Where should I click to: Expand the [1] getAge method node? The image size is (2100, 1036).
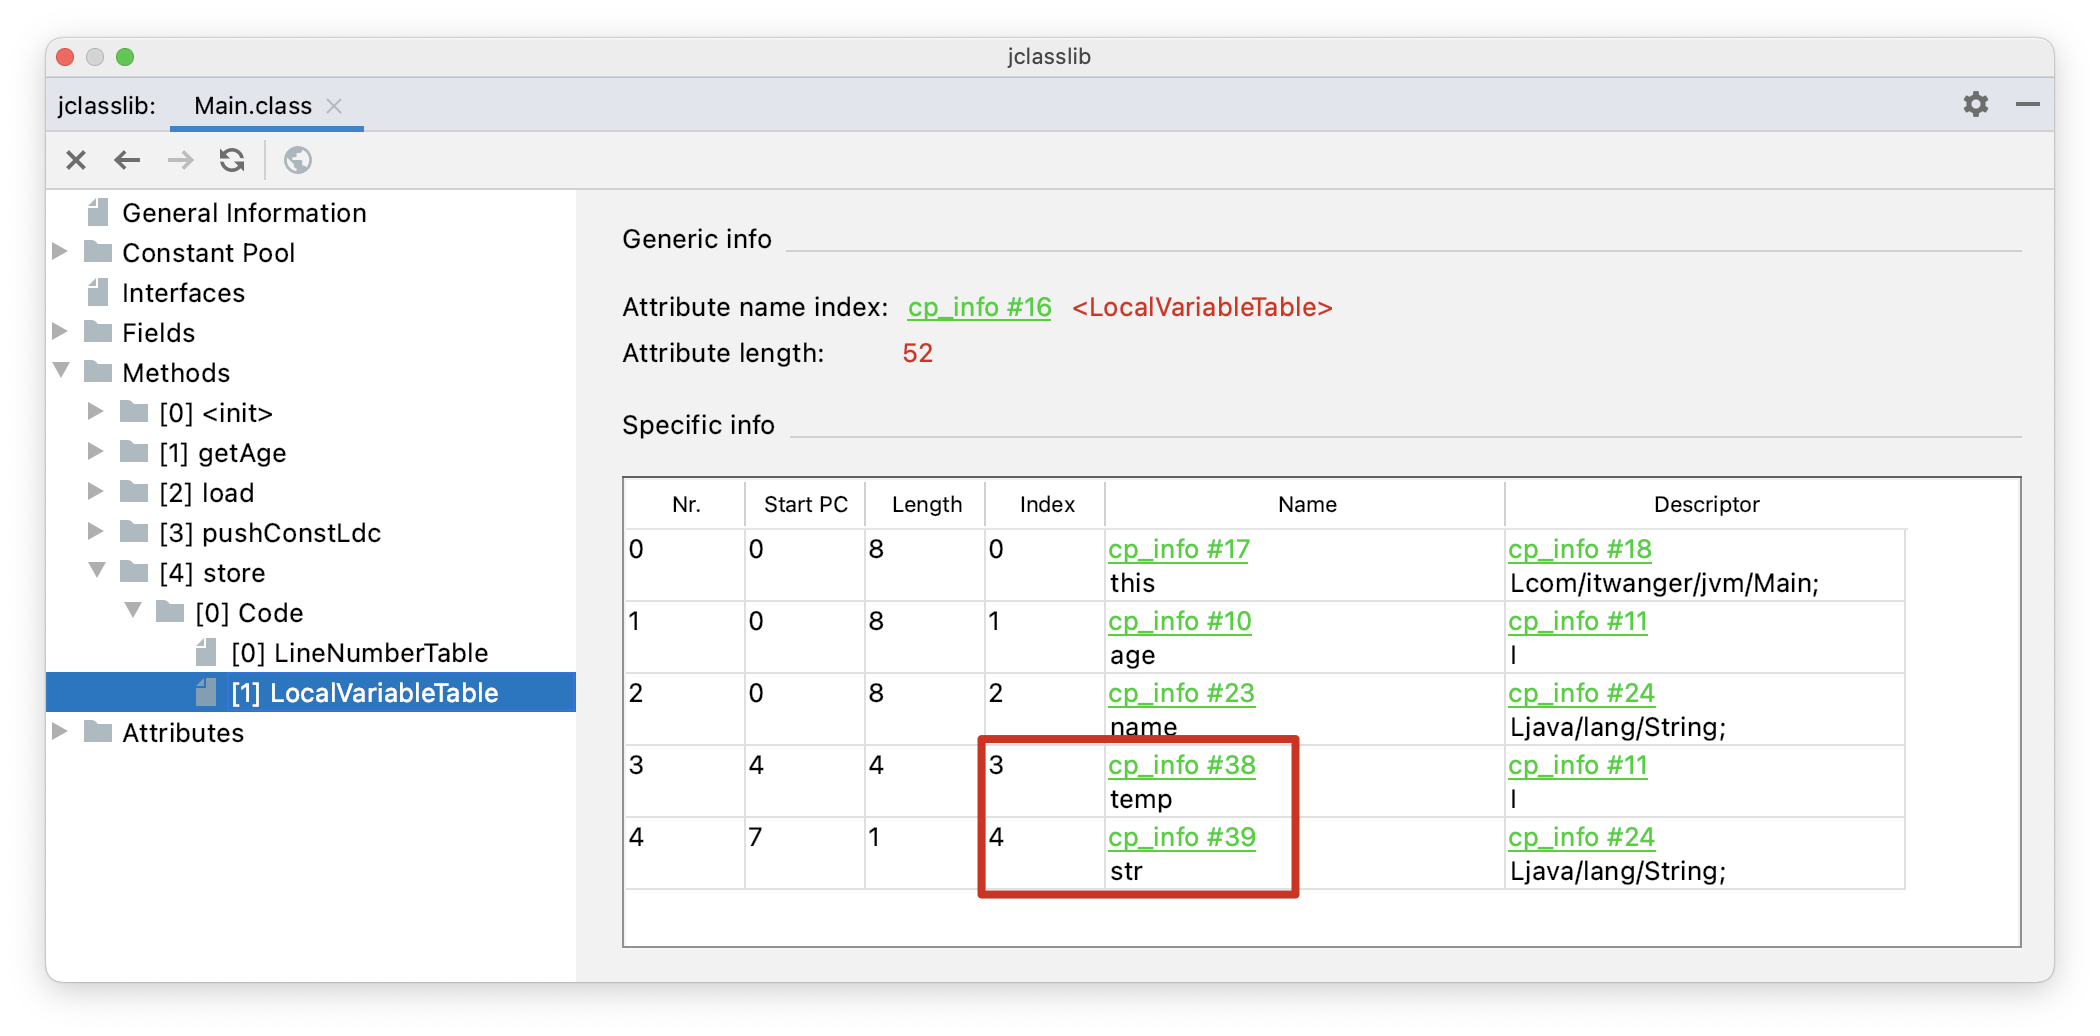point(96,452)
